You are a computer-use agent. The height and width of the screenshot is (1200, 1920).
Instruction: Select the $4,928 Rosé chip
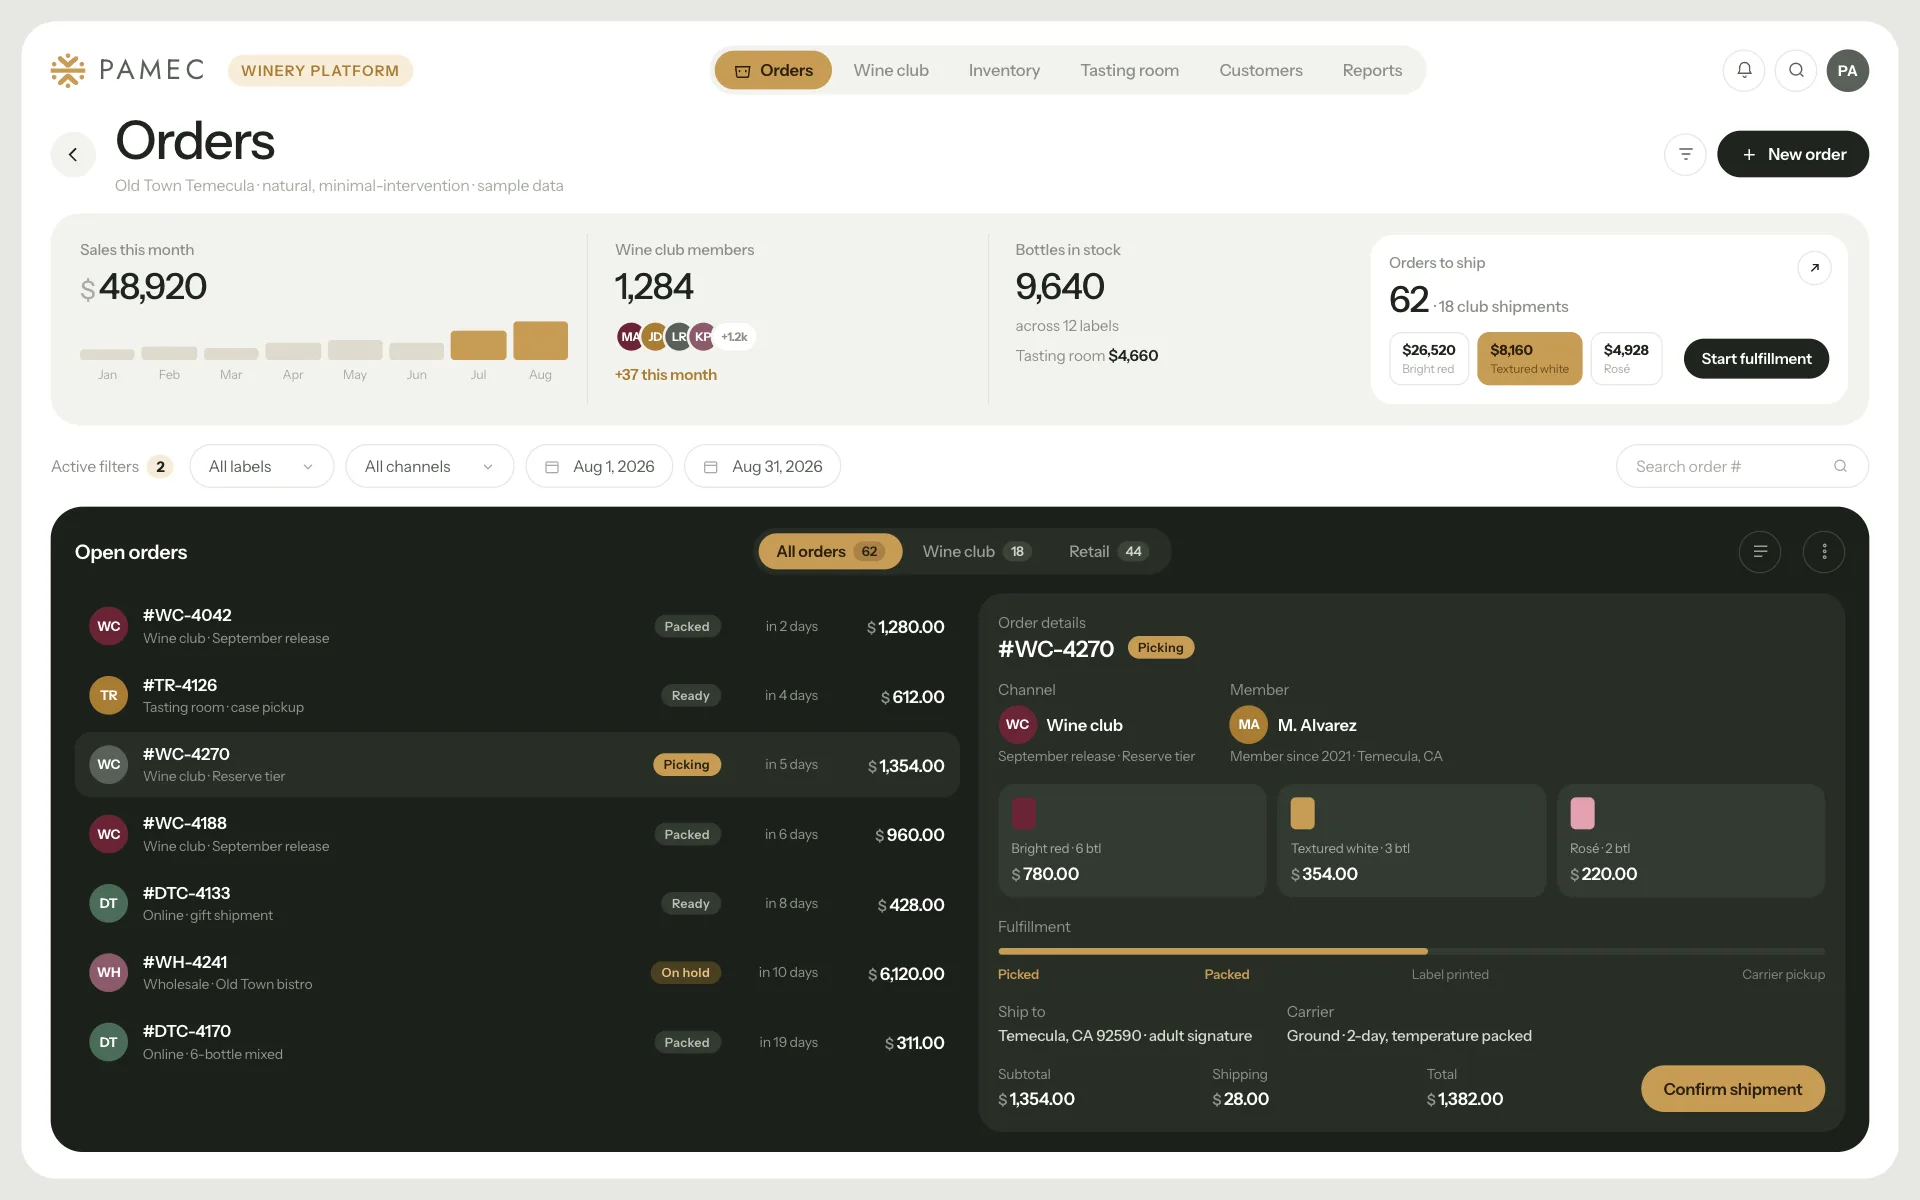point(1626,359)
